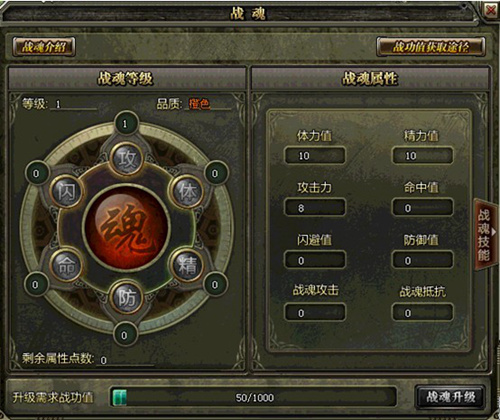Click the 战魂升级 upgrade button

450,397
